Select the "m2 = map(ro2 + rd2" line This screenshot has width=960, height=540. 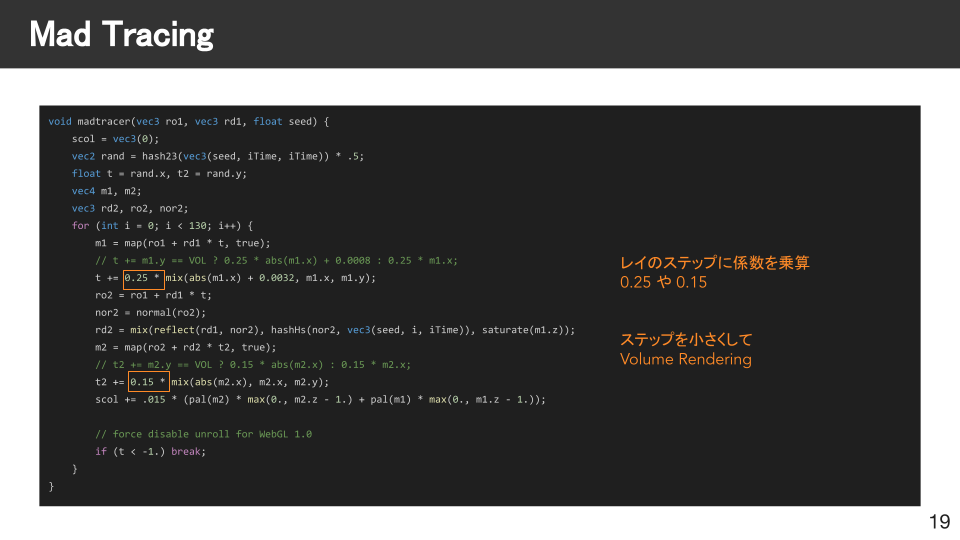(185, 347)
